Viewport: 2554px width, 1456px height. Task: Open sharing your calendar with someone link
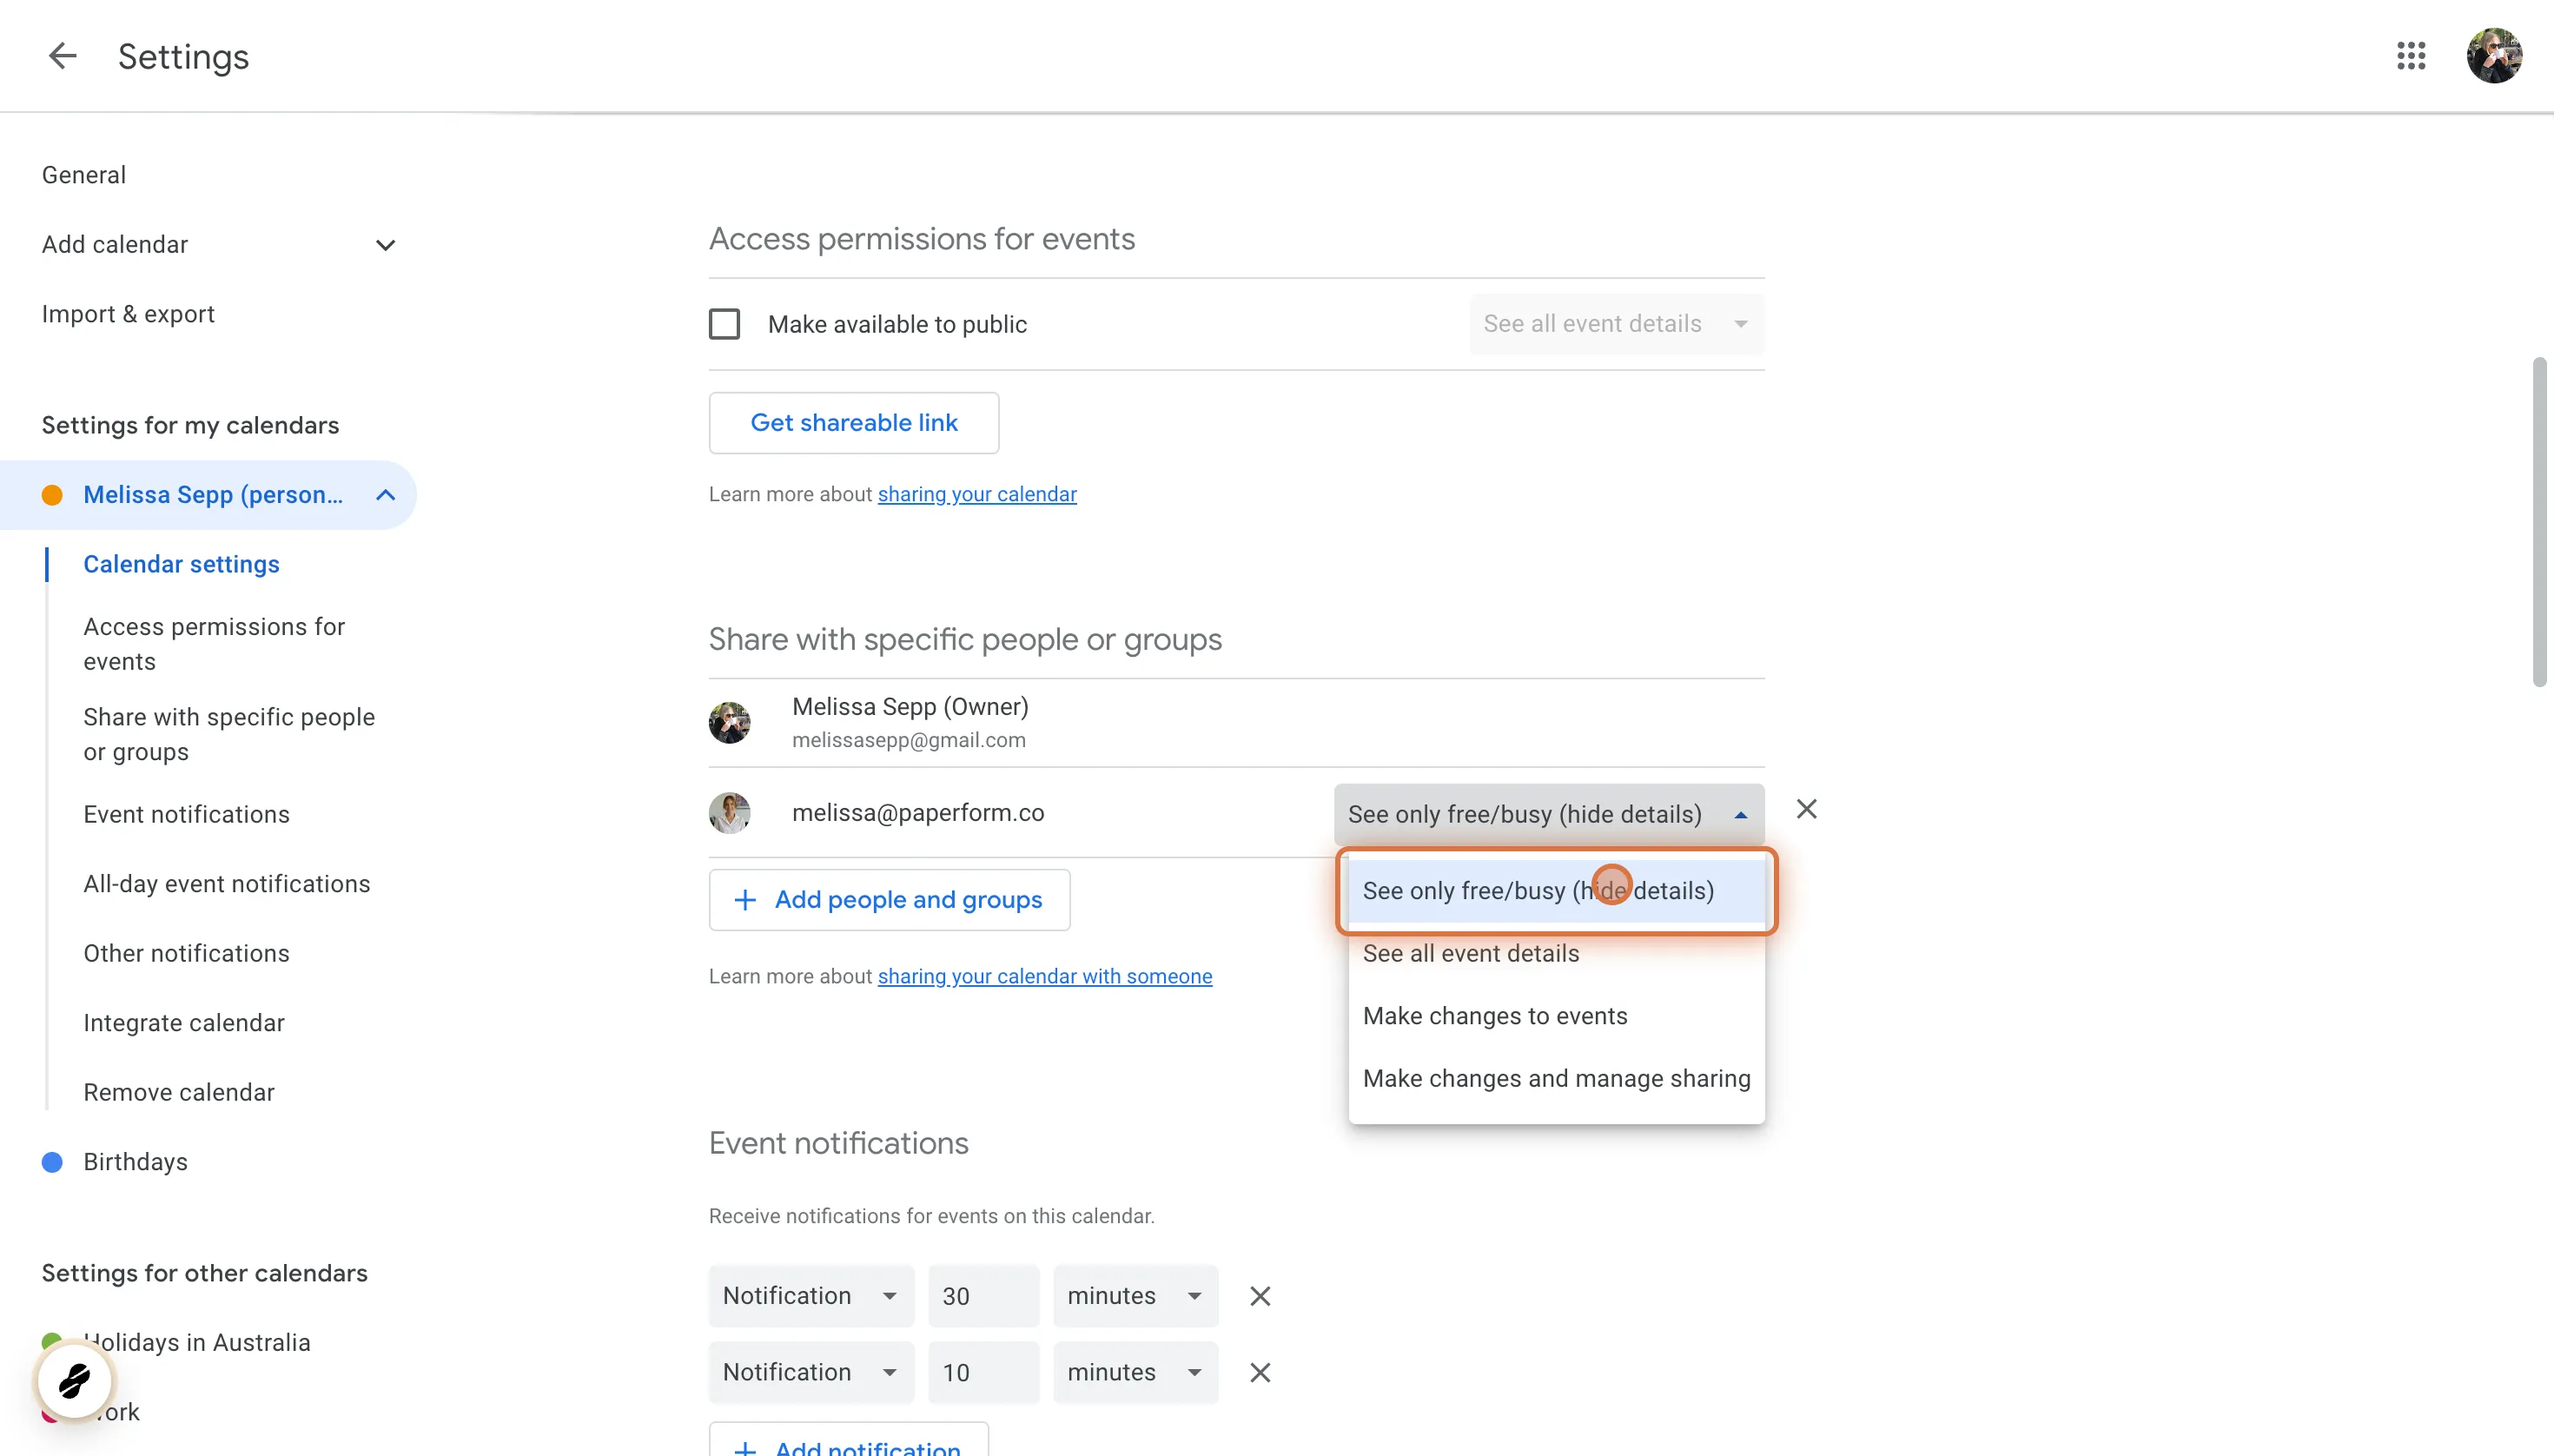(x=1045, y=976)
